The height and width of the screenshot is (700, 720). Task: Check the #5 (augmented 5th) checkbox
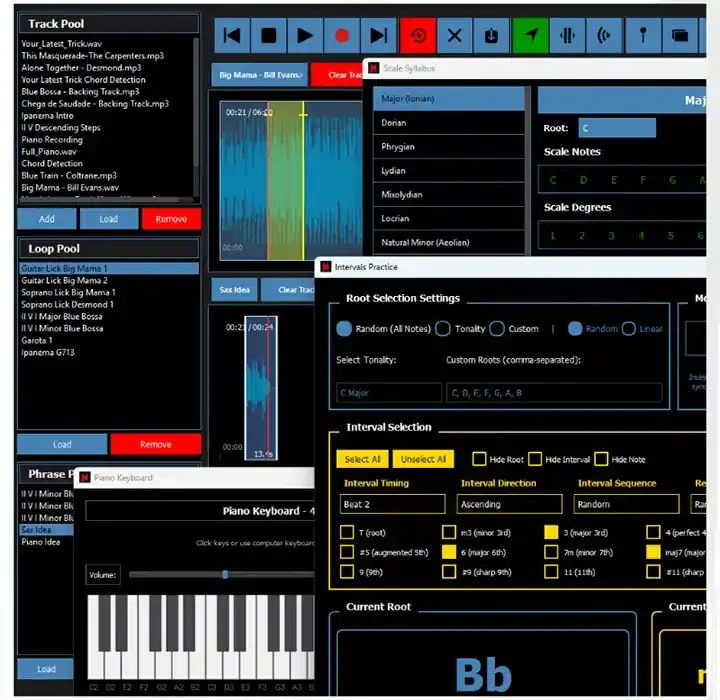(x=347, y=552)
